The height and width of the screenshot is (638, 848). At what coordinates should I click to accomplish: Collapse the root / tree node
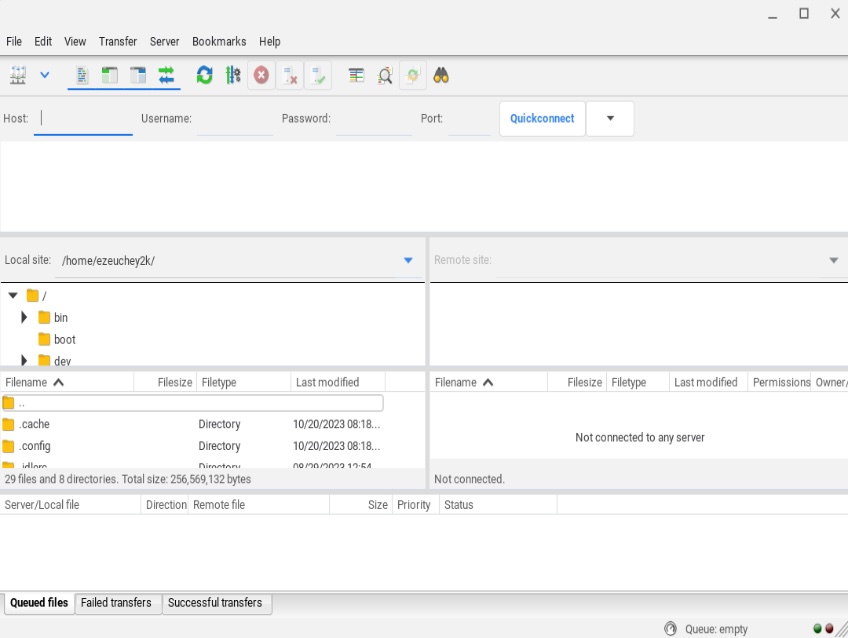[x=13, y=295]
